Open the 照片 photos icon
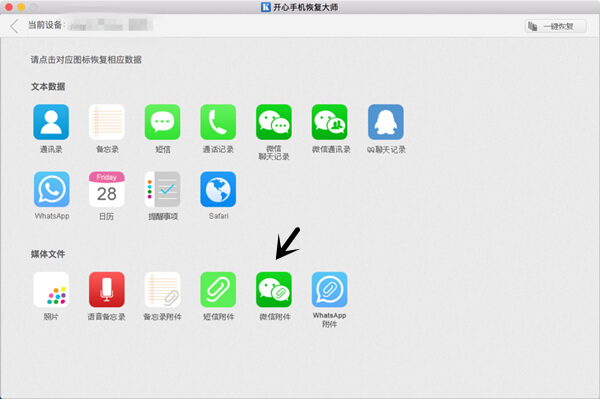 click(x=51, y=290)
